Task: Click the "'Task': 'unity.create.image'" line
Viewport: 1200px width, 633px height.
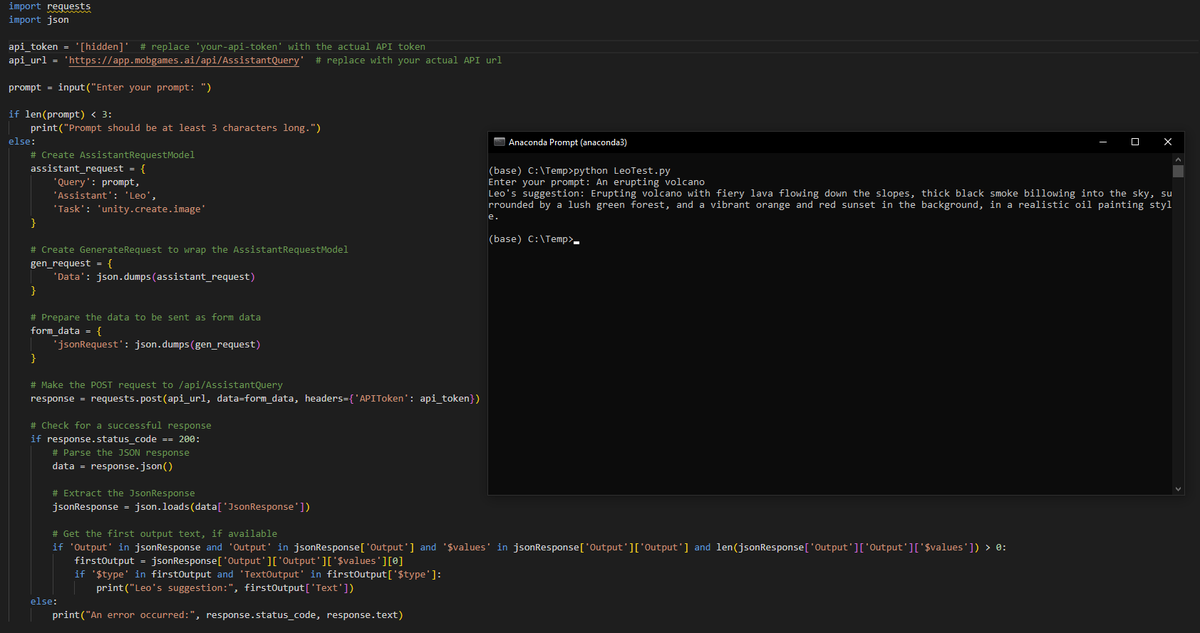Action: tap(129, 209)
